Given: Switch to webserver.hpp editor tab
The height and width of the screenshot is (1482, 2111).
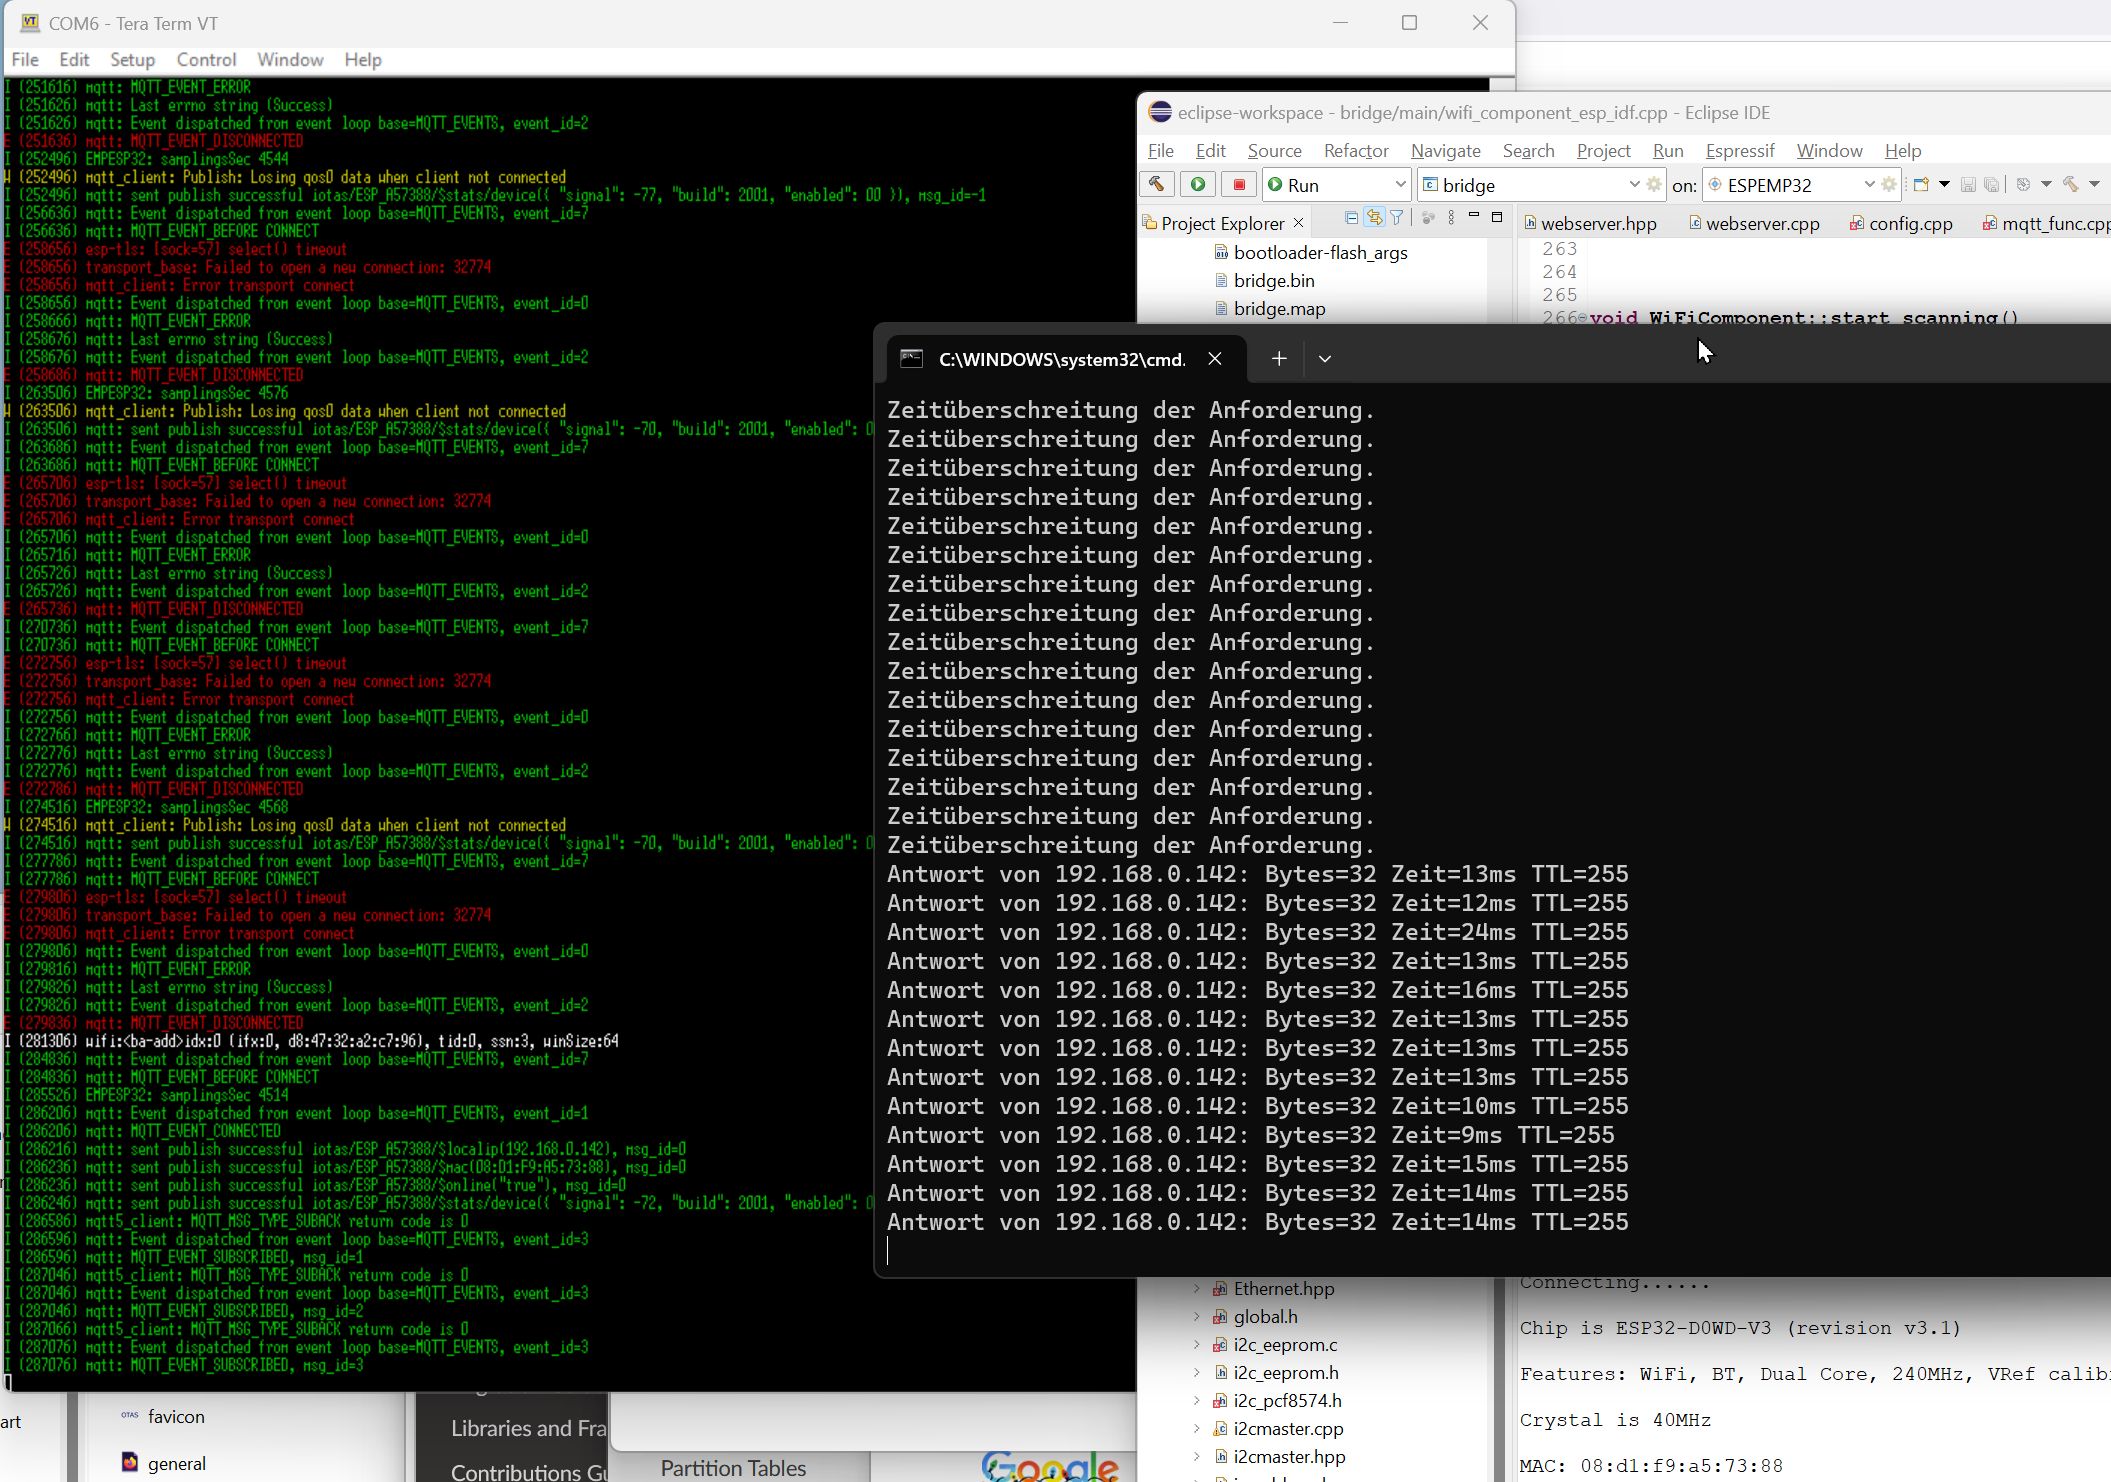Looking at the screenshot, I should [1590, 223].
